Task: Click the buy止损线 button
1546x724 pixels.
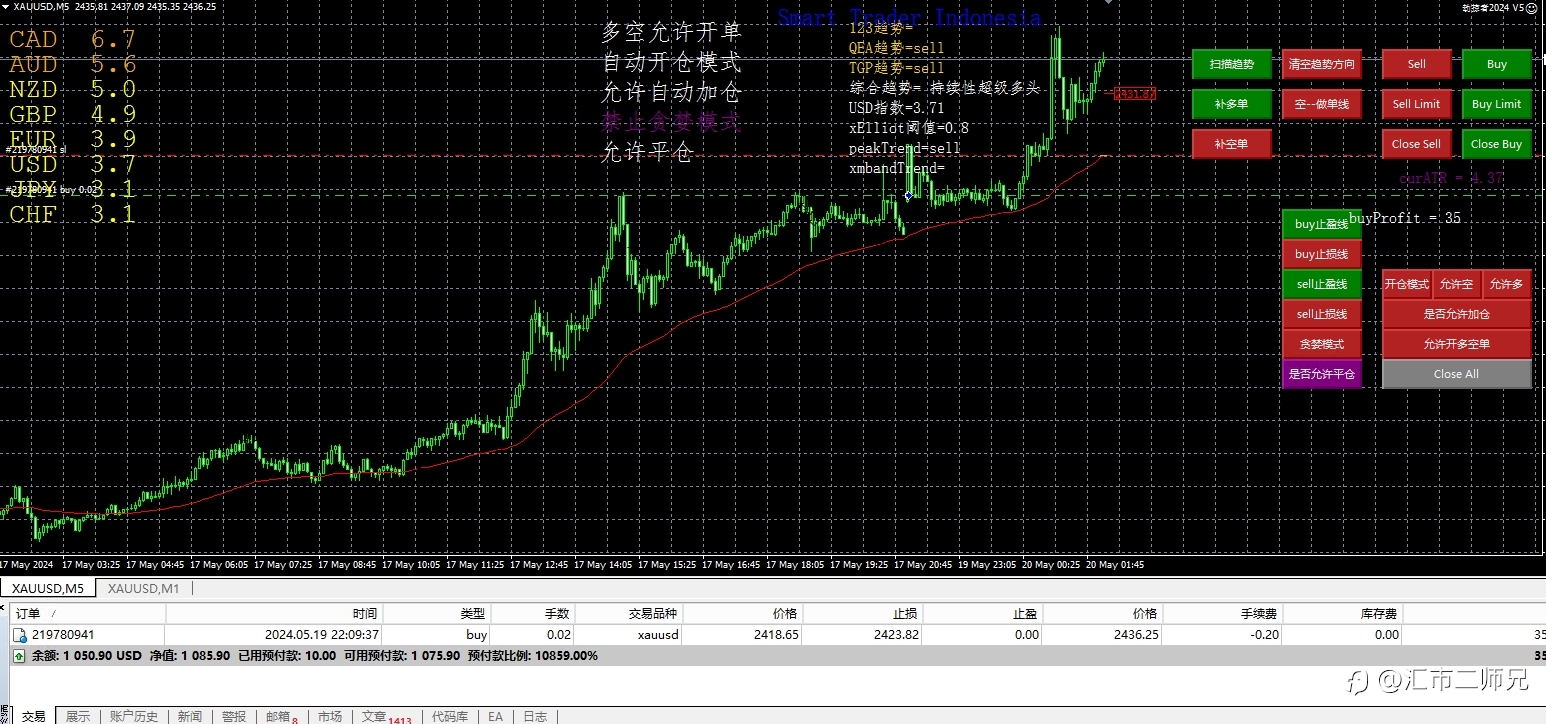Action: (x=1322, y=254)
